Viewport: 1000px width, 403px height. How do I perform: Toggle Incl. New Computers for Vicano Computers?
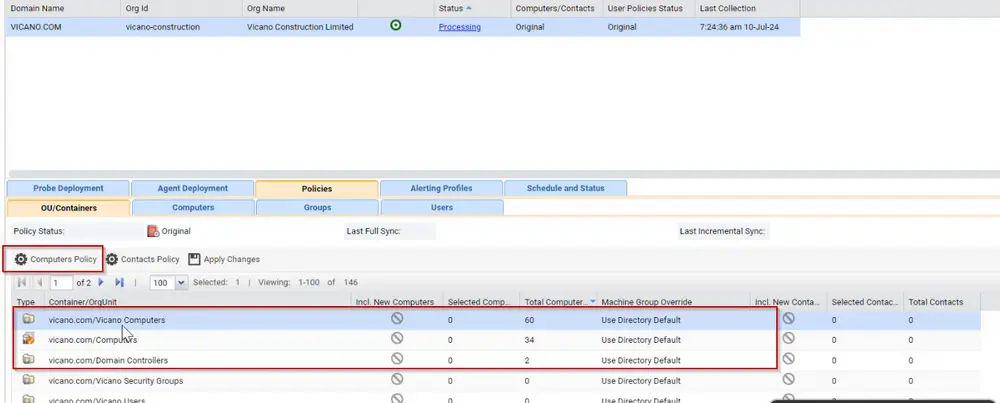pos(397,318)
